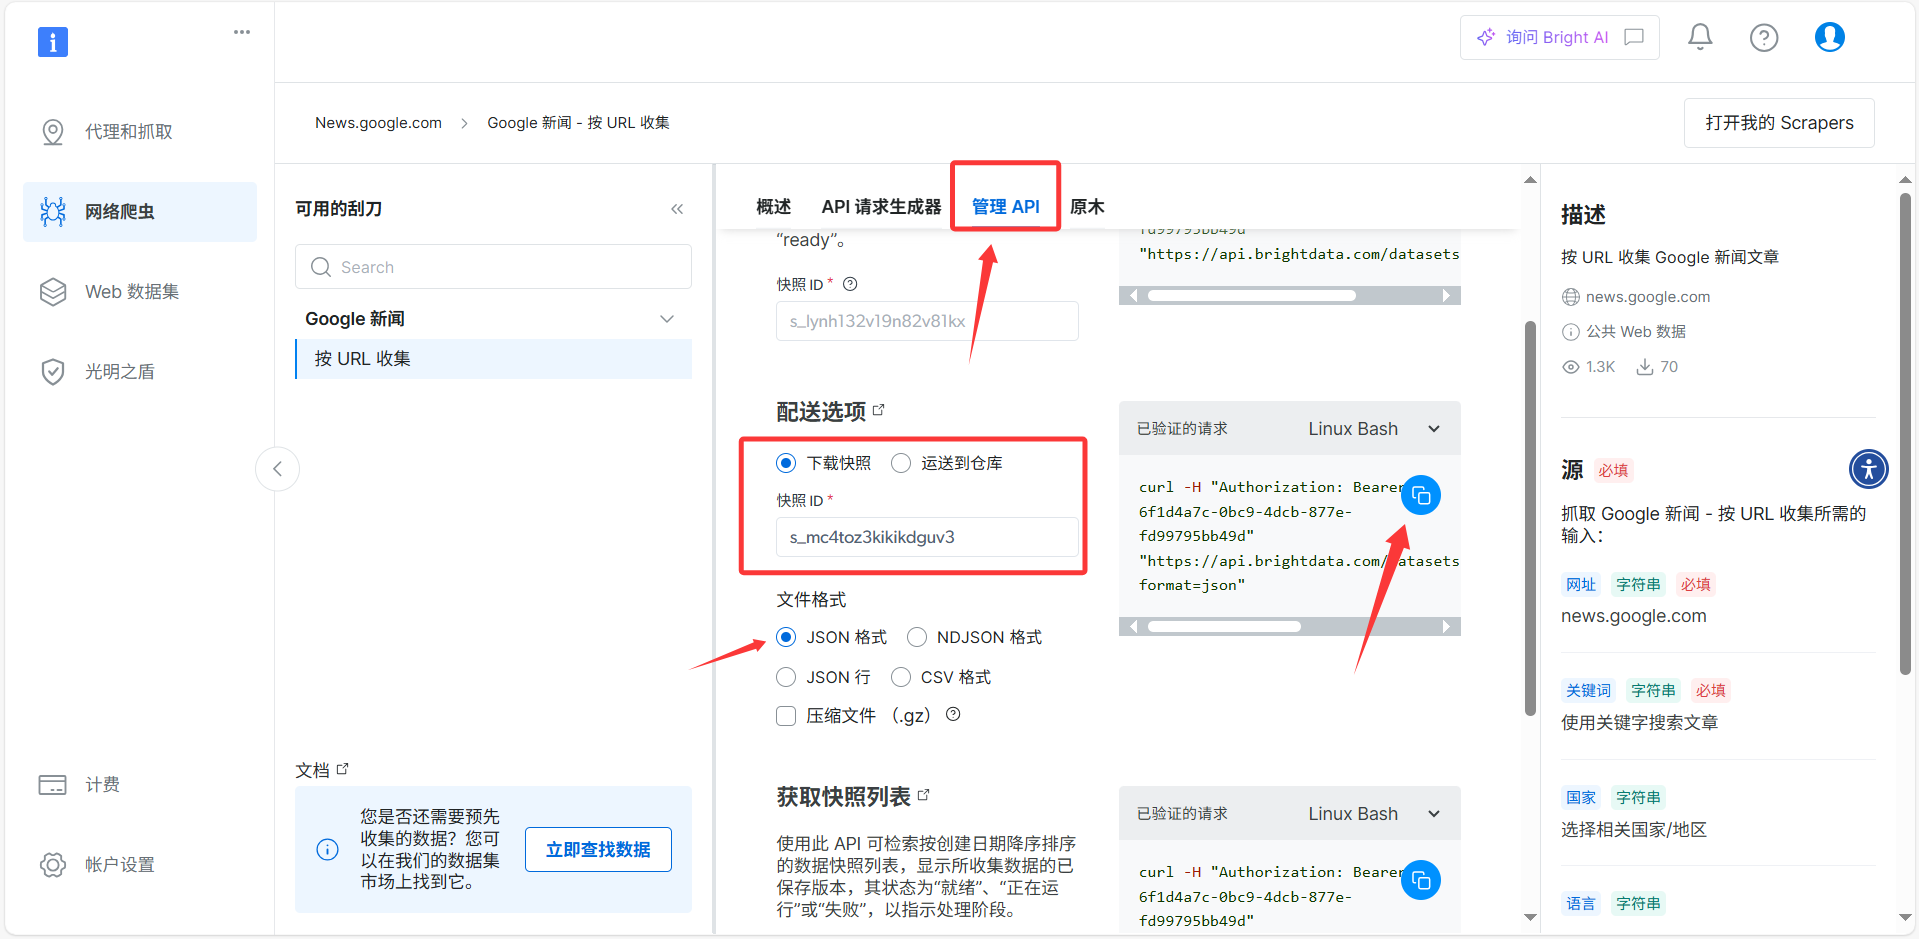1919x939 pixels.
Task: Click the search magnifier icon
Action: pyautogui.click(x=321, y=267)
